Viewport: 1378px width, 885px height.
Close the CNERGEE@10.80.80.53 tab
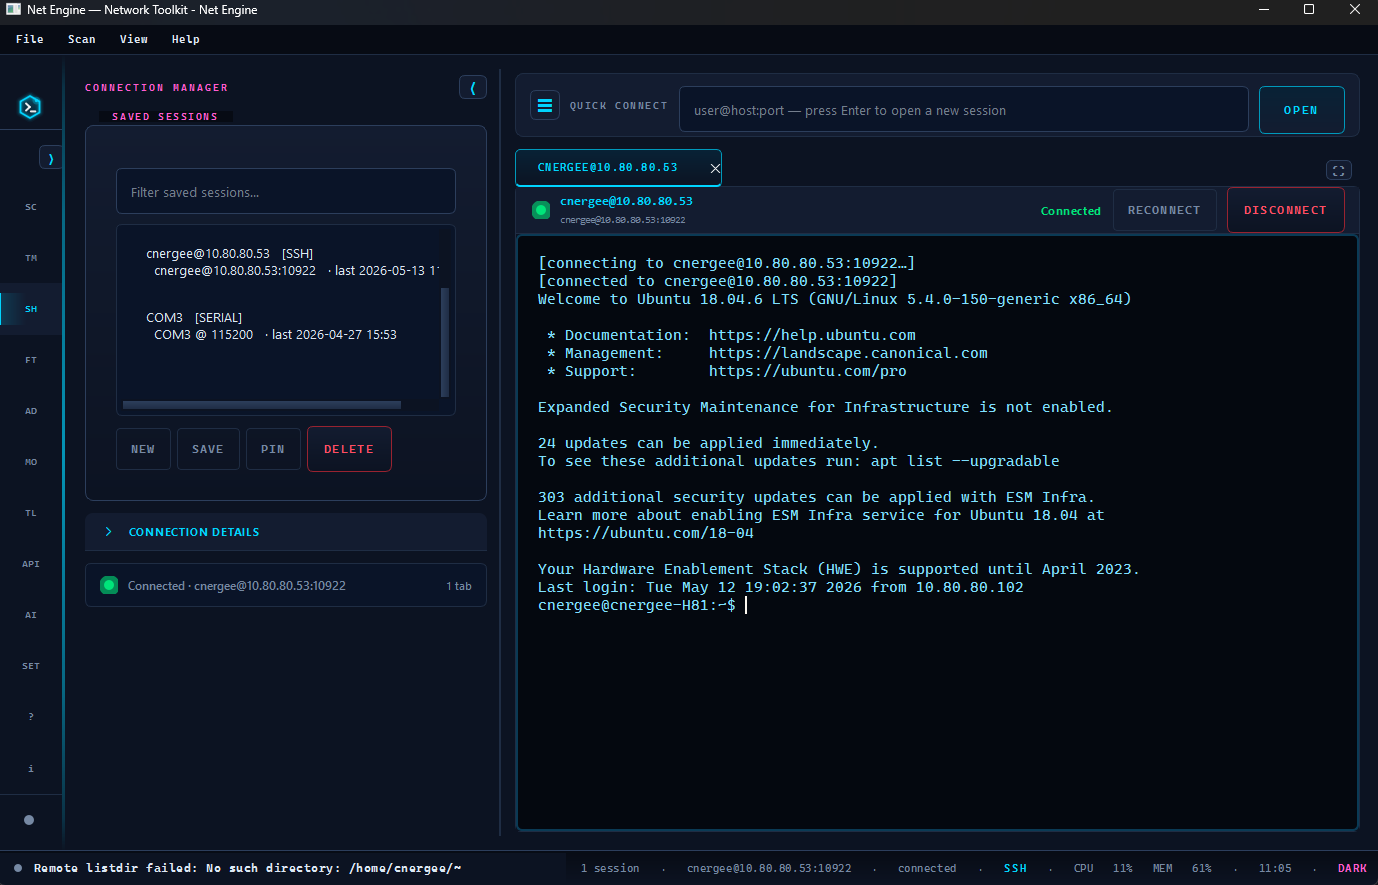click(x=715, y=168)
